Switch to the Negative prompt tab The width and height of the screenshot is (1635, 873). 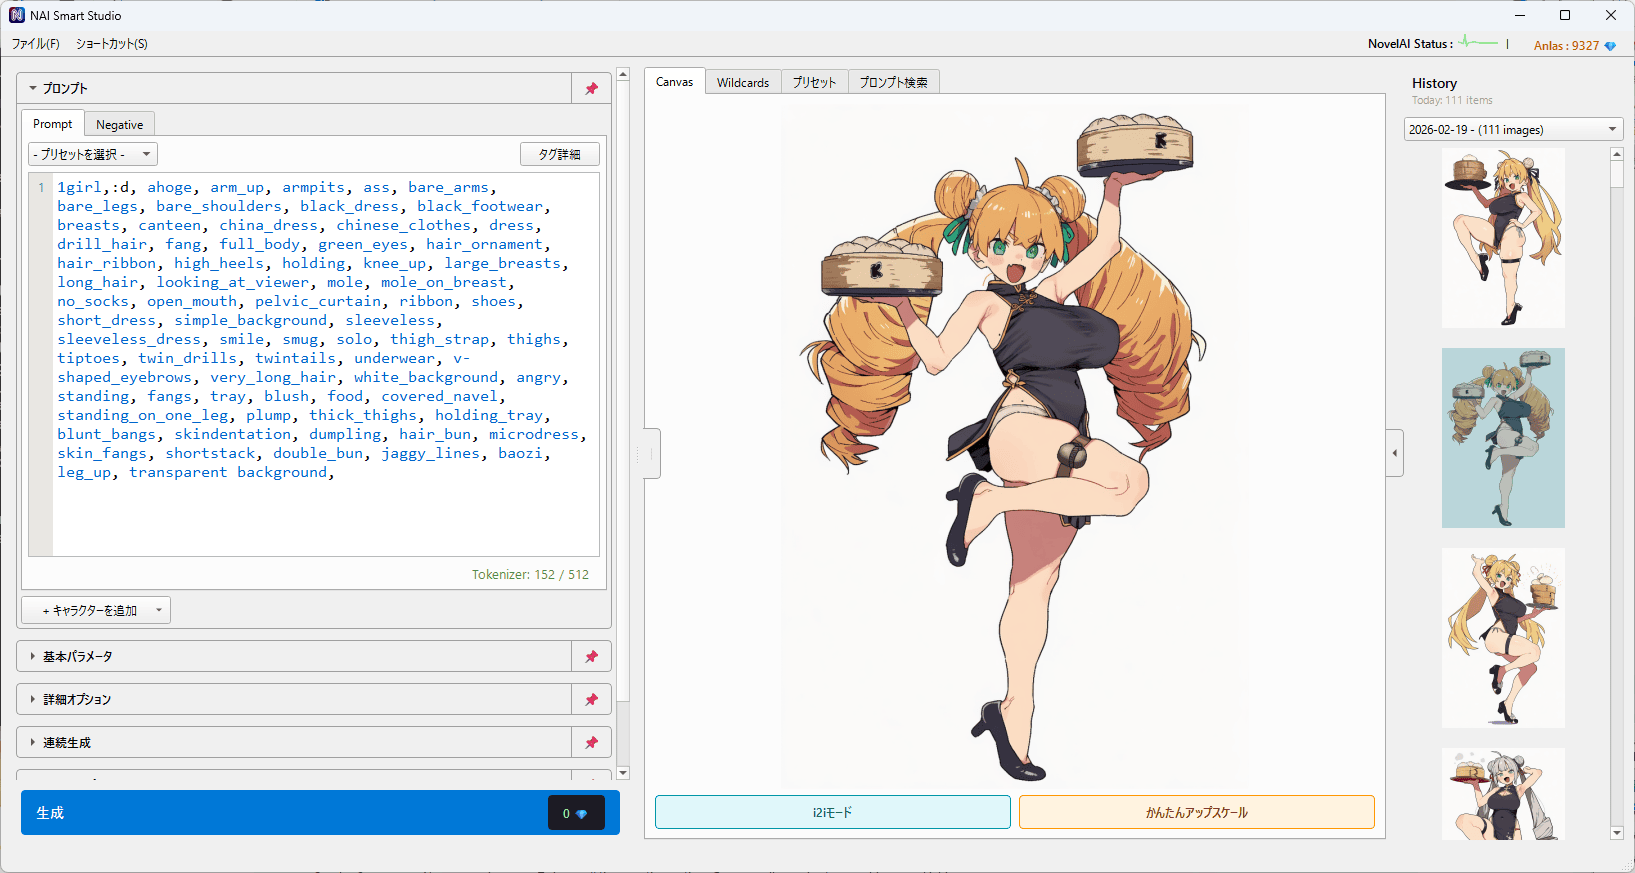click(x=119, y=125)
